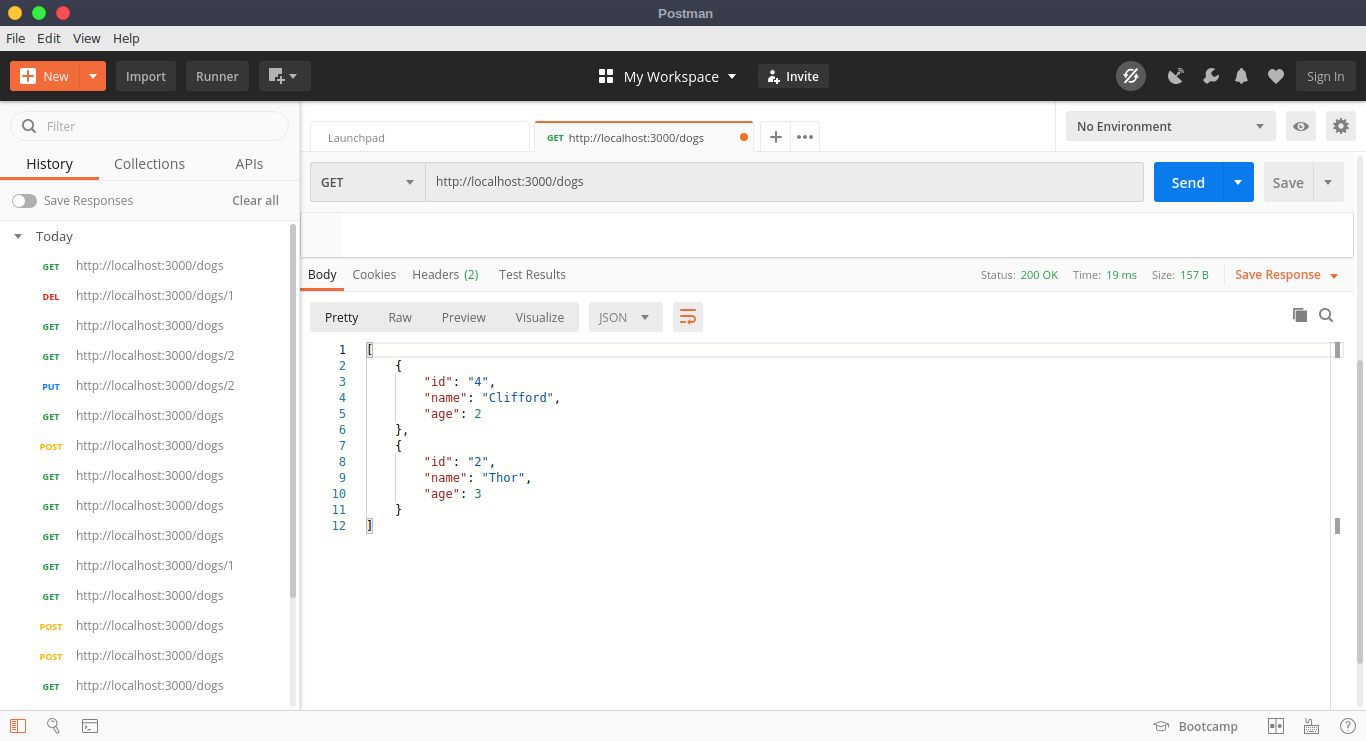
Task: Open the Postman console icon
Action: (x=89, y=726)
